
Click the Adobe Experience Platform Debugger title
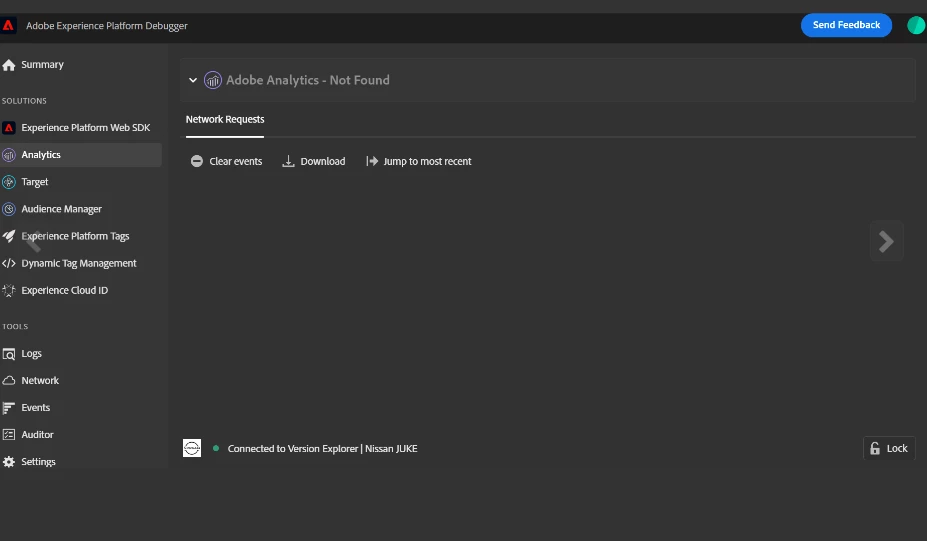coord(106,26)
